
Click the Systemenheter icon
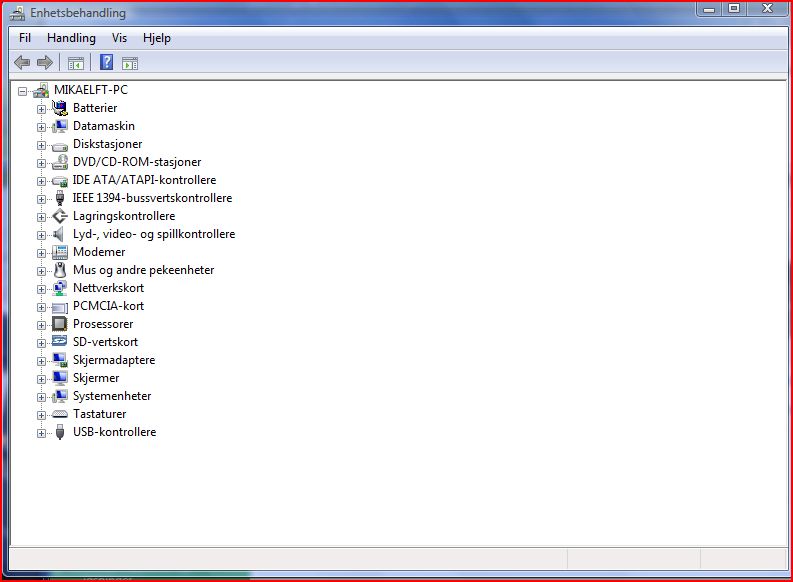click(60, 396)
